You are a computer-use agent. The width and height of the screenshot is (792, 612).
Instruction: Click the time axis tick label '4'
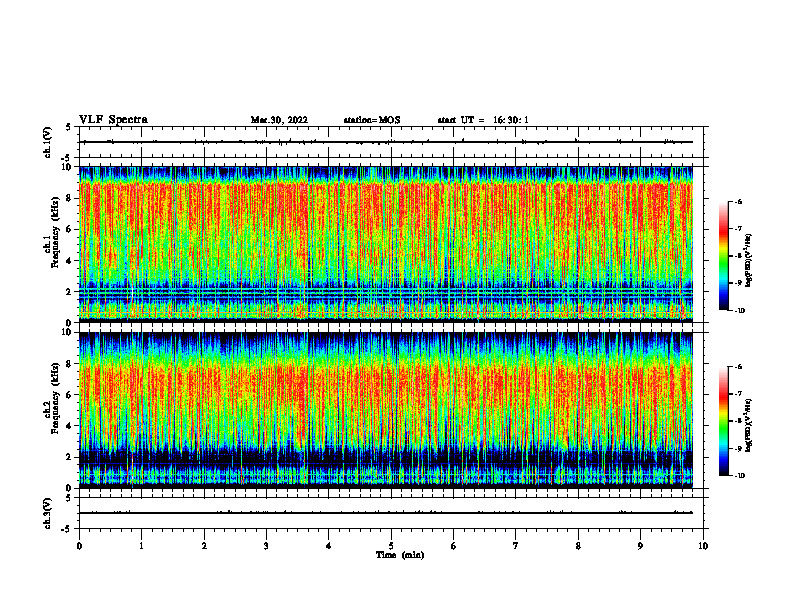[x=329, y=546]
